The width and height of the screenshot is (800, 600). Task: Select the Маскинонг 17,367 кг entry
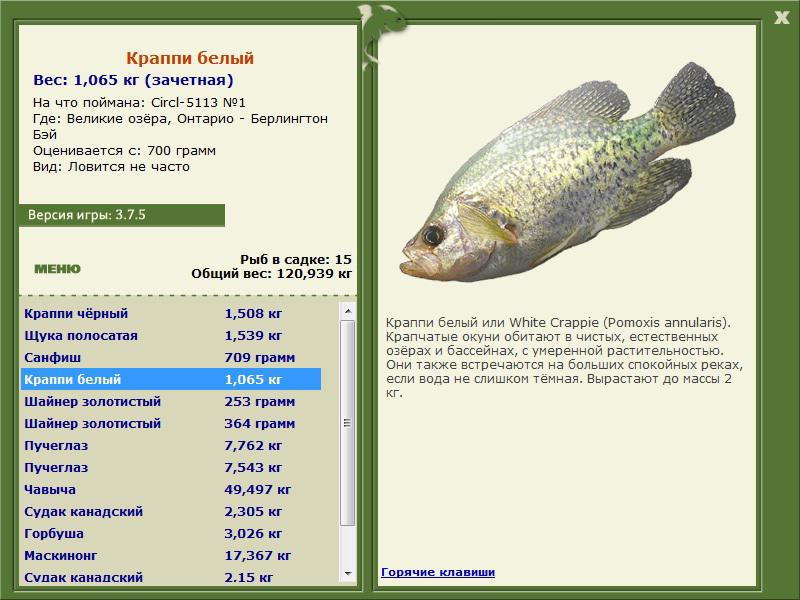click(171, 555)
